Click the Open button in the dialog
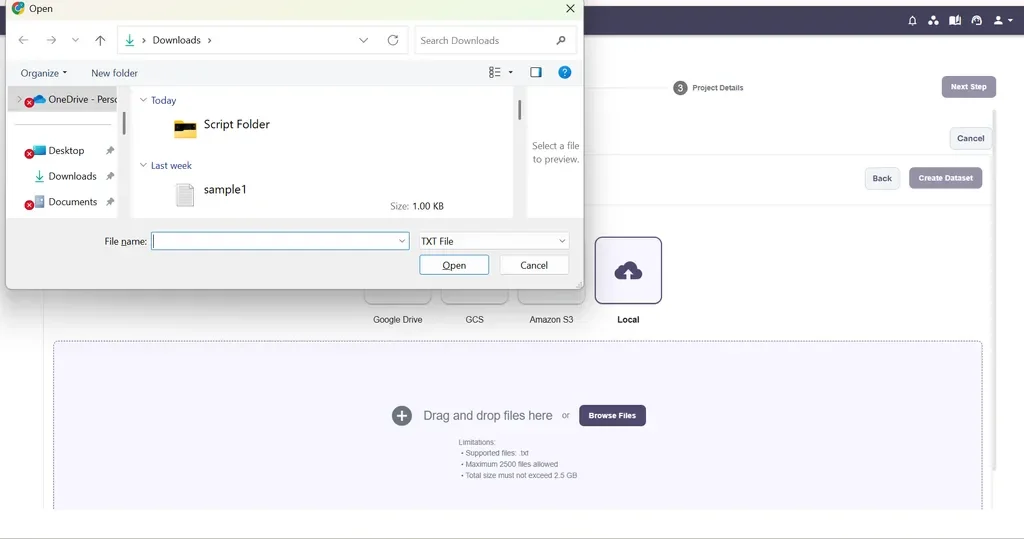 coord(454,265)
